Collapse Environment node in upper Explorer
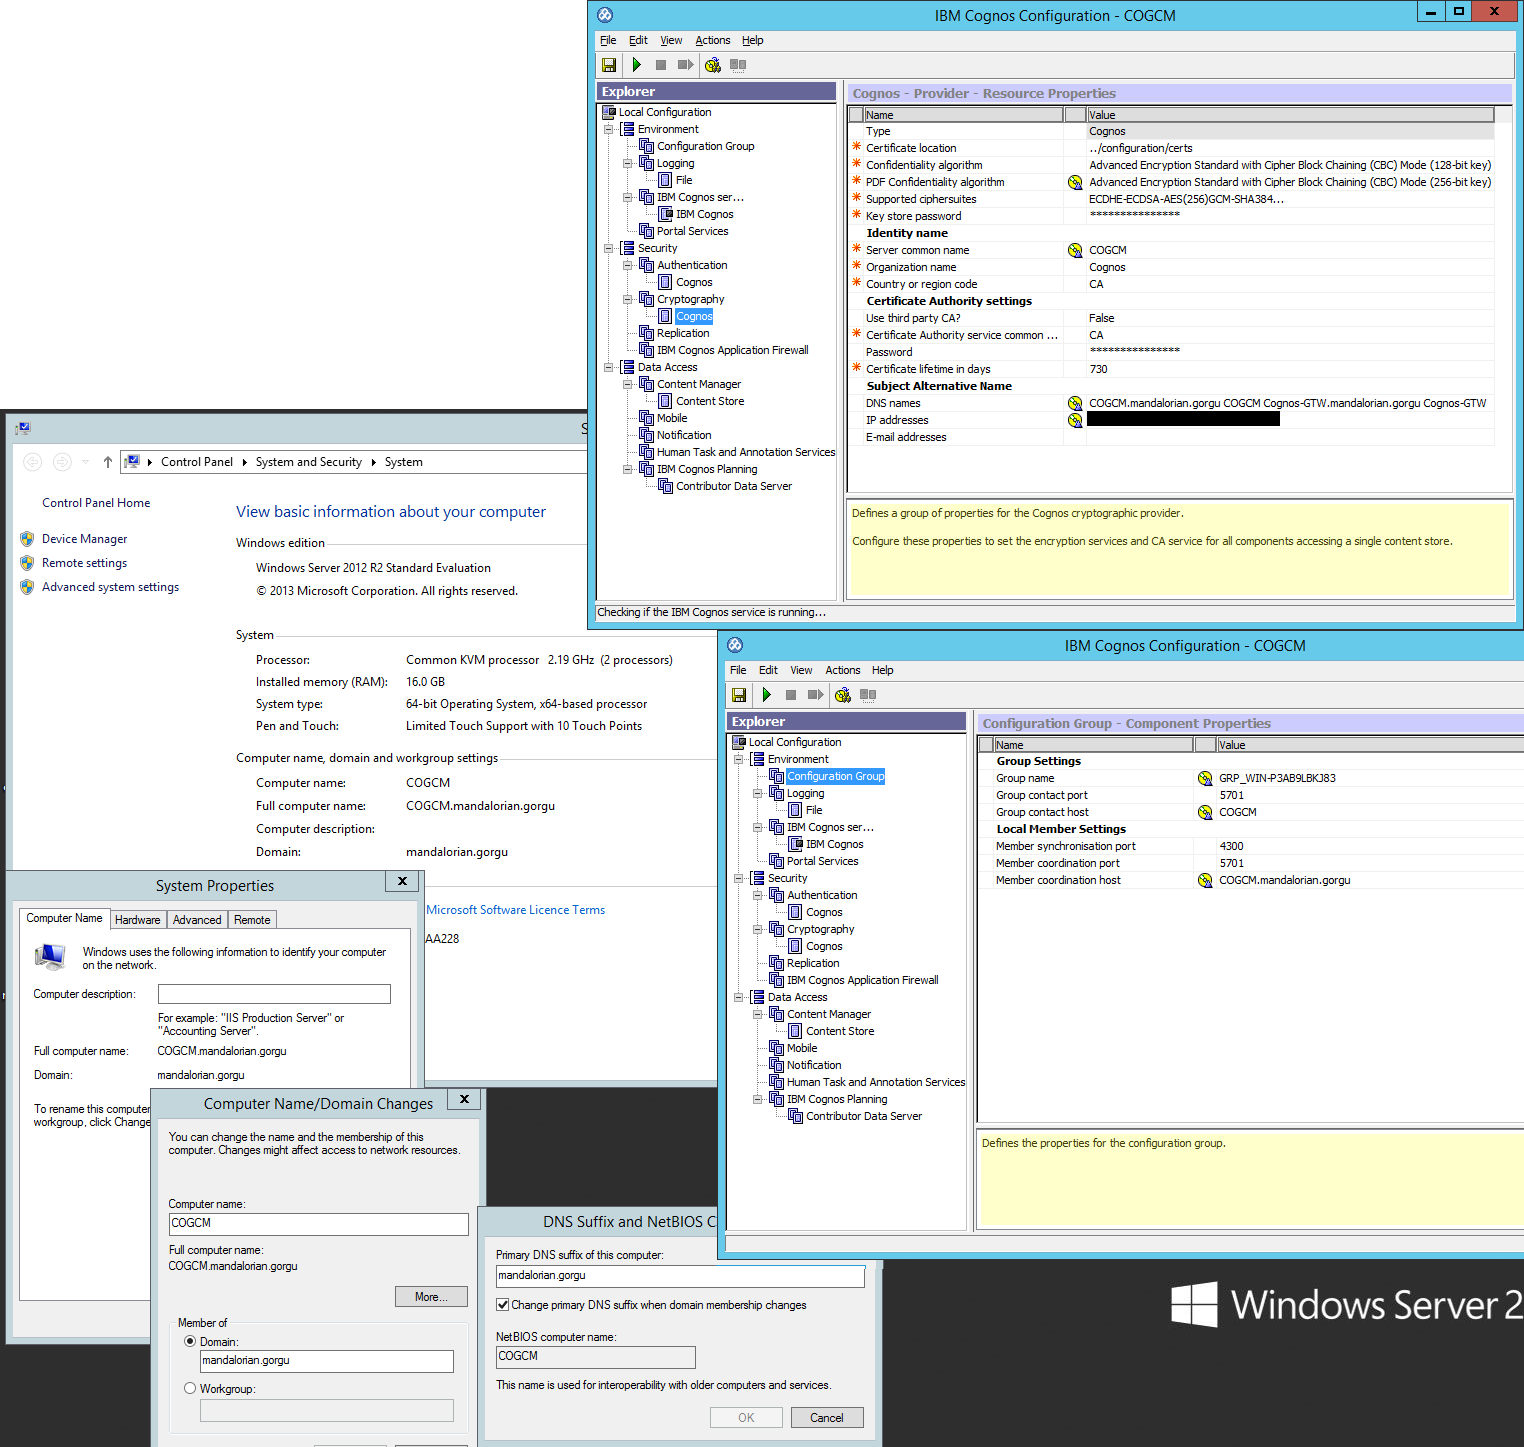Image resolution: width=1524 pixels, height=1447 pixels. click(608, 129)
